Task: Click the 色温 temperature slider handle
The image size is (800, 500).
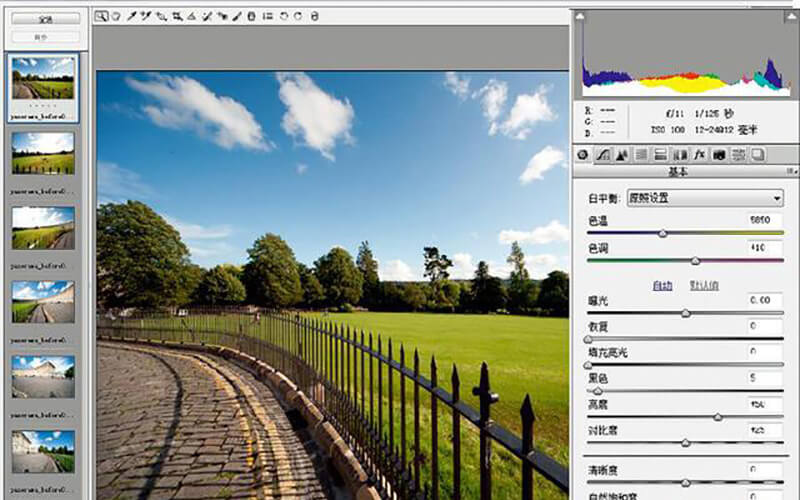Action: point(662,233)
